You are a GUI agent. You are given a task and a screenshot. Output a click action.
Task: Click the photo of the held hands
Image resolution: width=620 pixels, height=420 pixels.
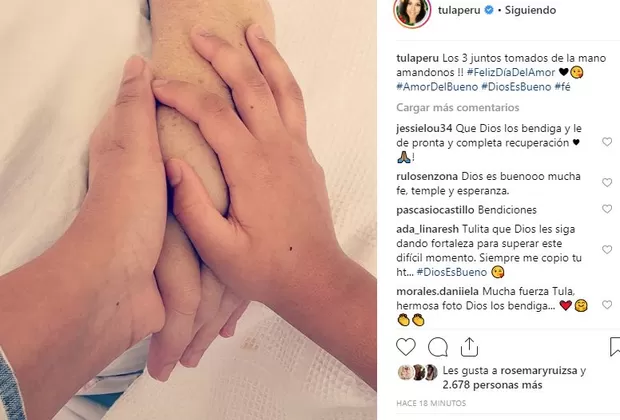[x=188, y=210]
